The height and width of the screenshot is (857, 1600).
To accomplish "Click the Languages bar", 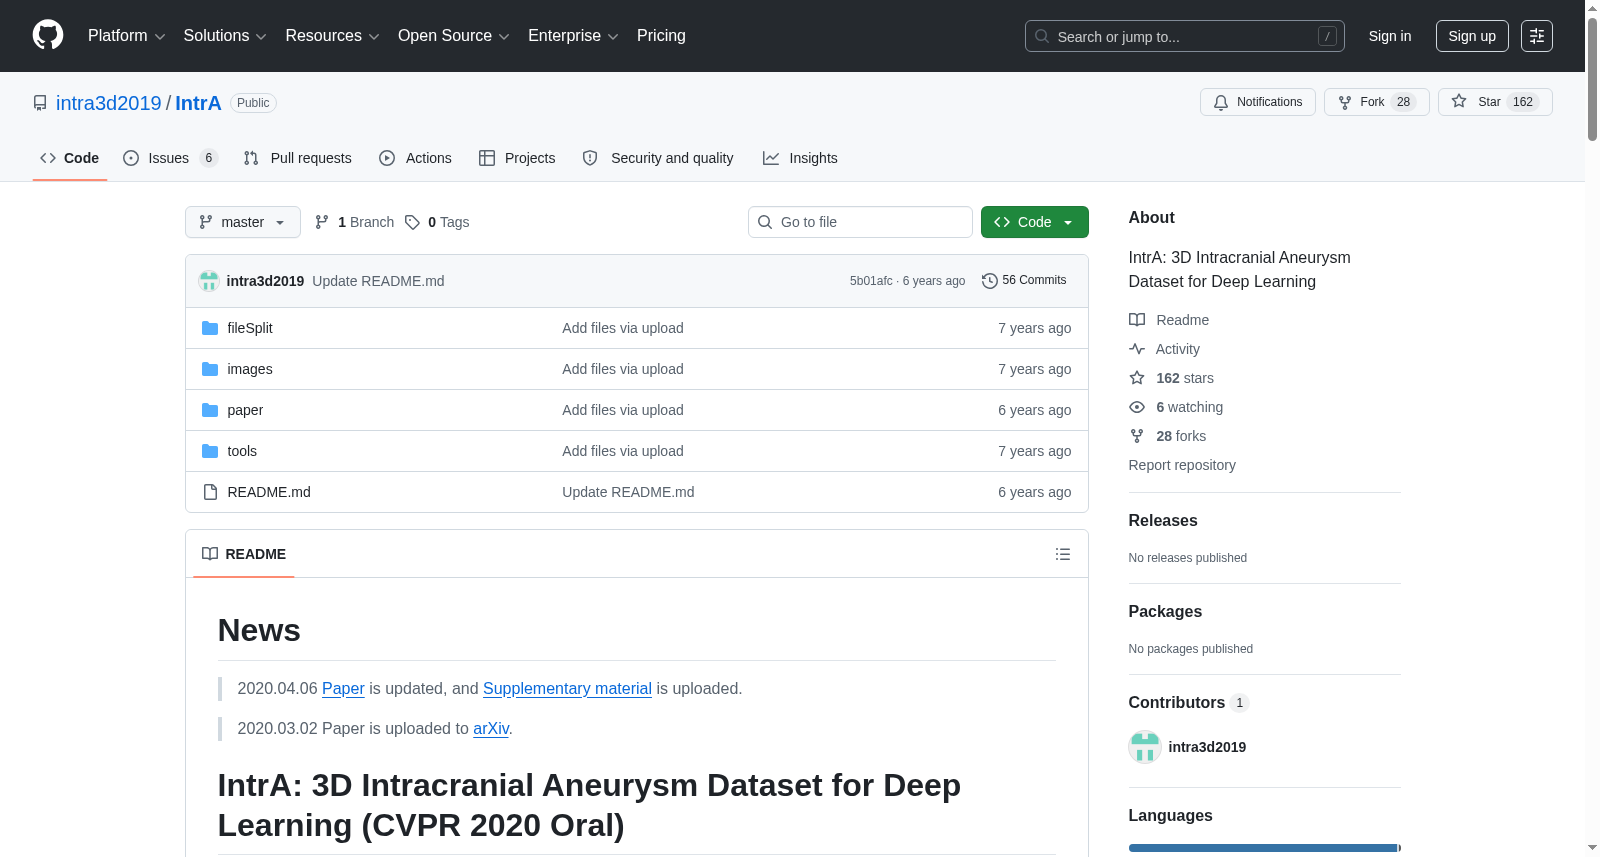I will (1265, 848).
